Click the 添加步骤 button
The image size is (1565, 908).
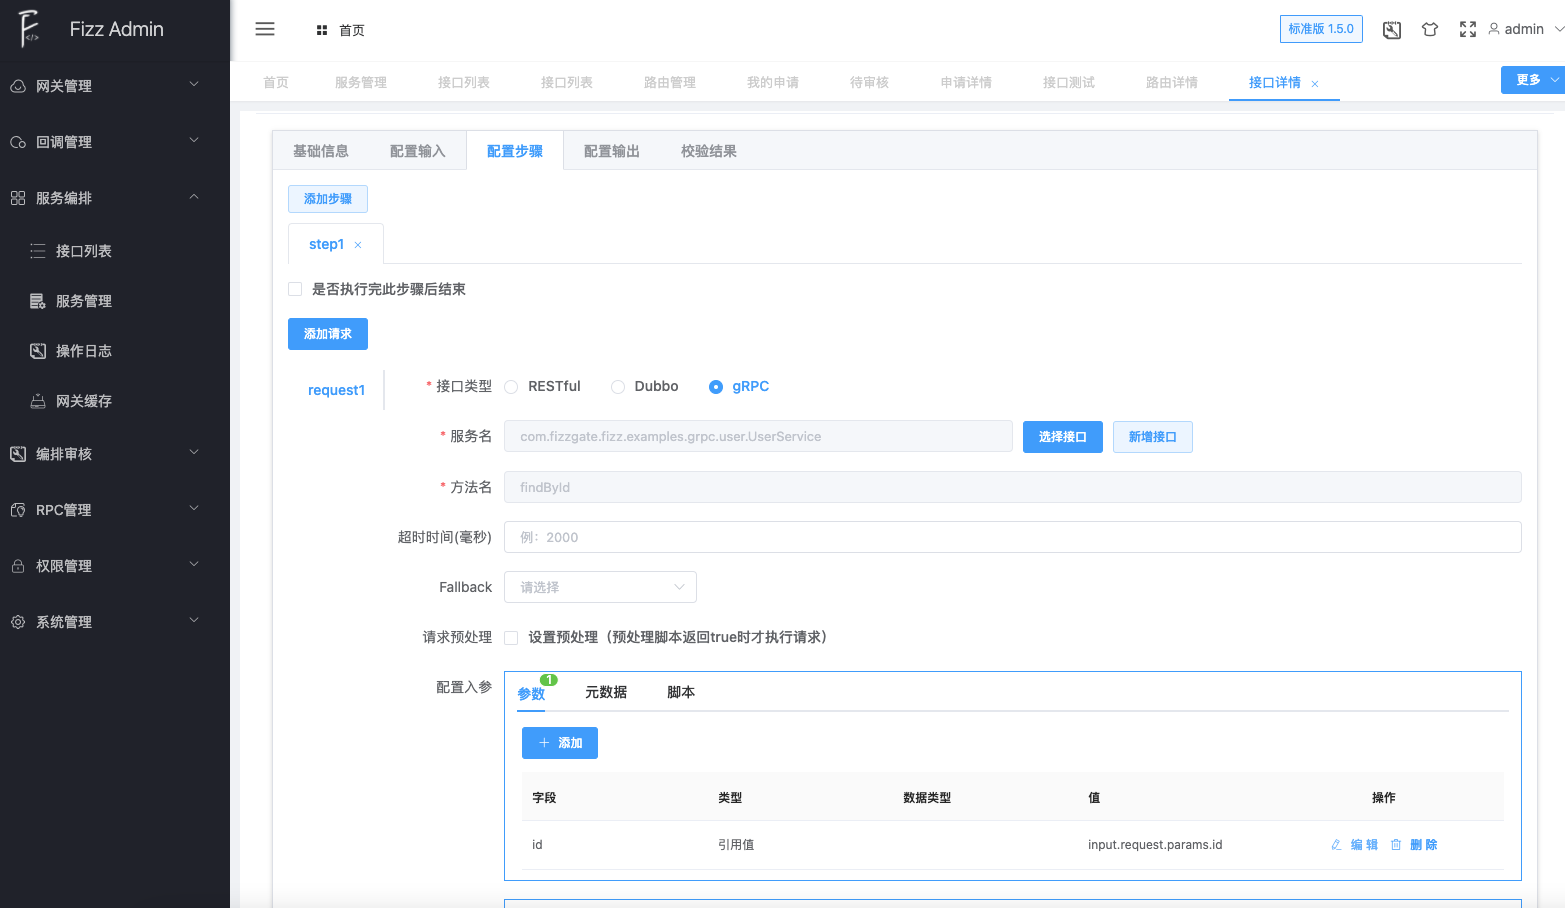tap(327, 199)
